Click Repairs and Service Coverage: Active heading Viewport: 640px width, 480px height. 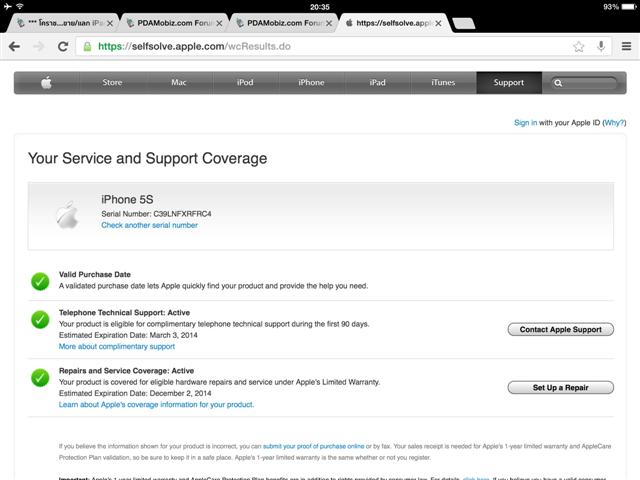(x=127, y=371)
